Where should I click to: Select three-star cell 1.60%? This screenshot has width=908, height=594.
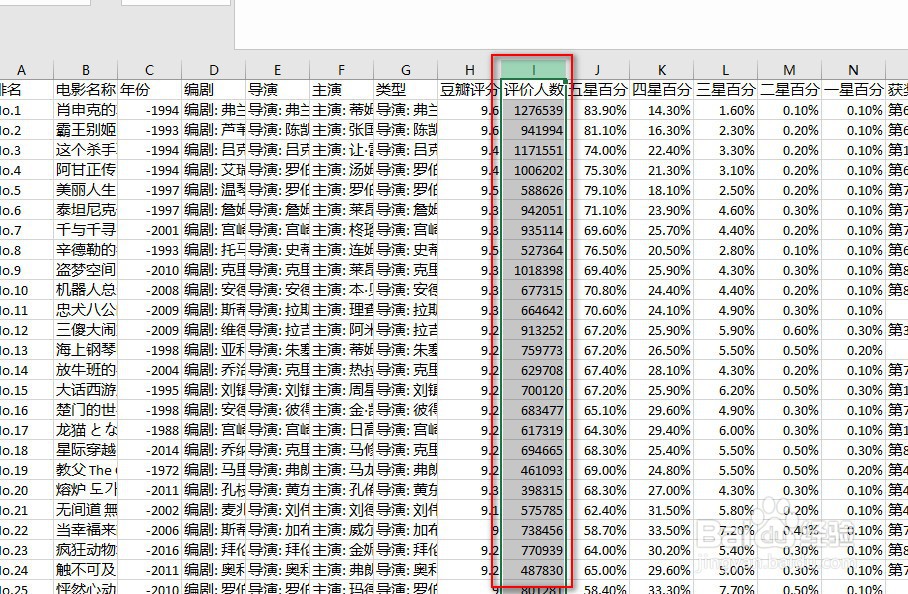tap(726, 110)
